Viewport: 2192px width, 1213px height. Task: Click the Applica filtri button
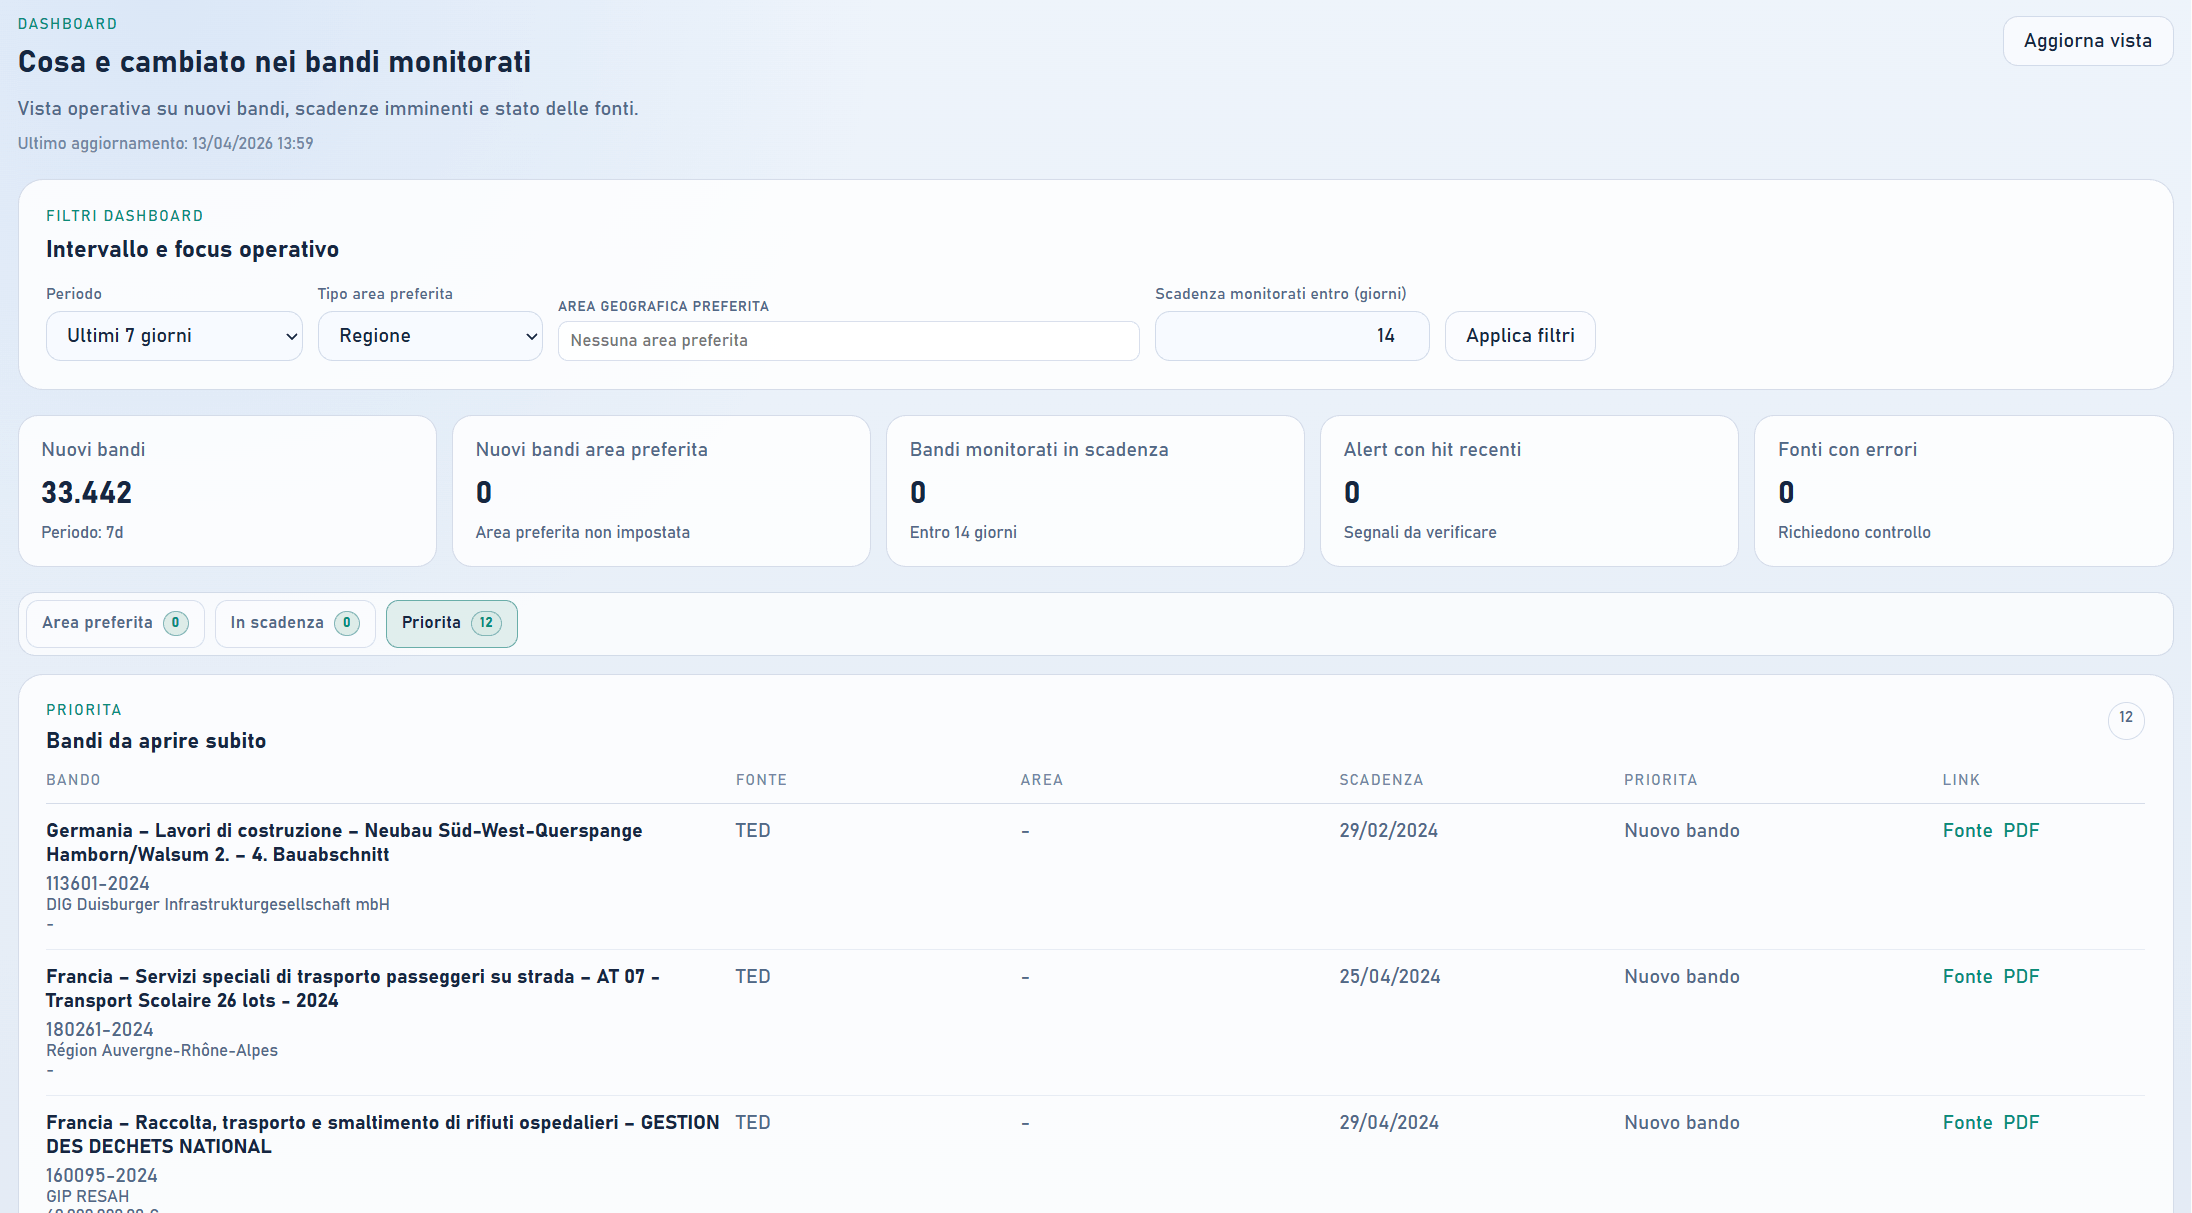click(1519, 336)
